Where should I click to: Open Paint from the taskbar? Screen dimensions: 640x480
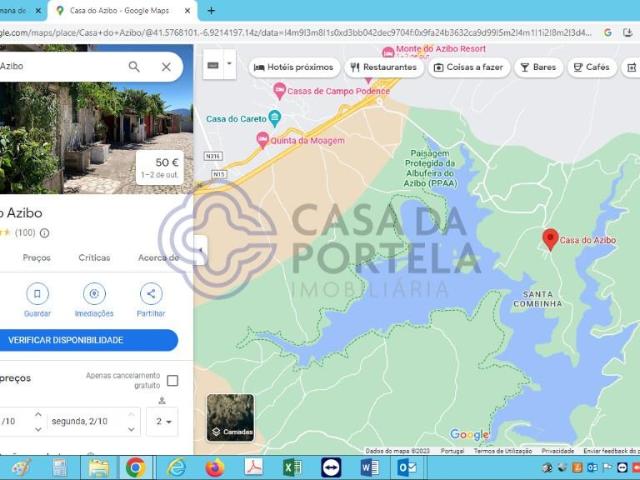coord(21,468)
